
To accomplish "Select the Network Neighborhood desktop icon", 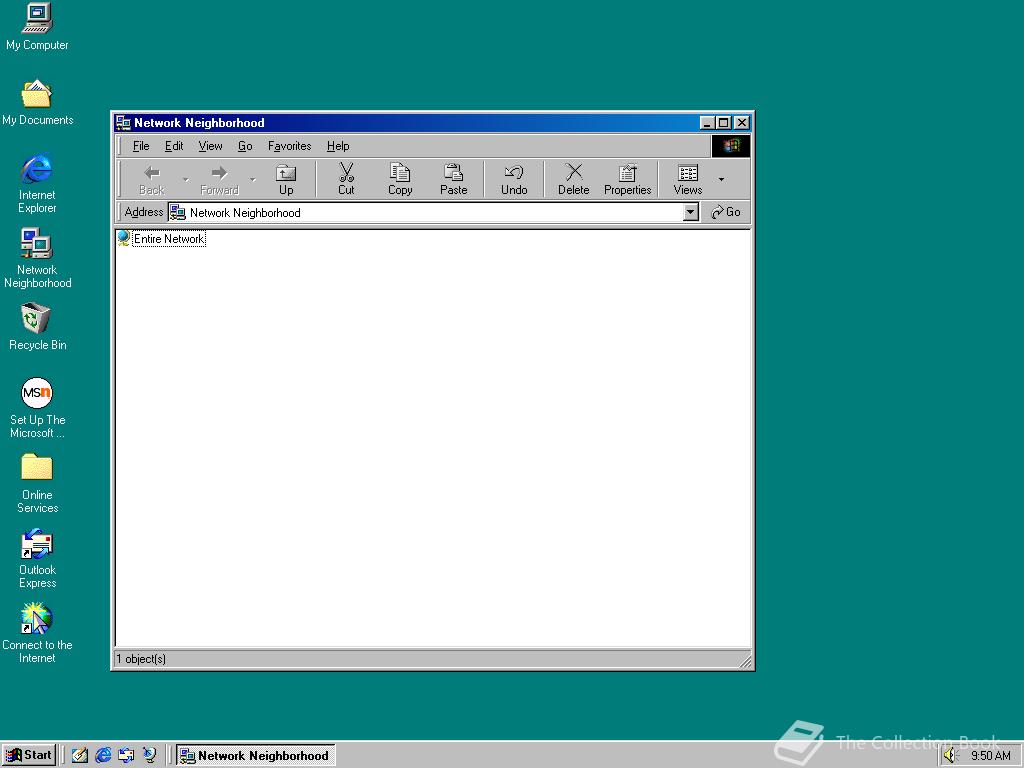I will 37,258.
